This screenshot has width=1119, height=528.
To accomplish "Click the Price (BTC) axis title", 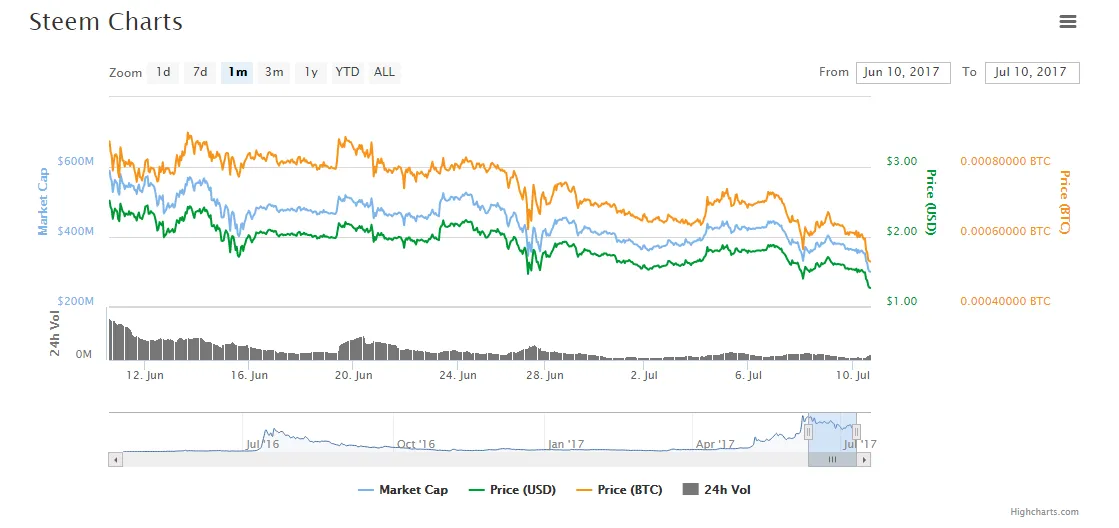I will [x=1065, y=202].
